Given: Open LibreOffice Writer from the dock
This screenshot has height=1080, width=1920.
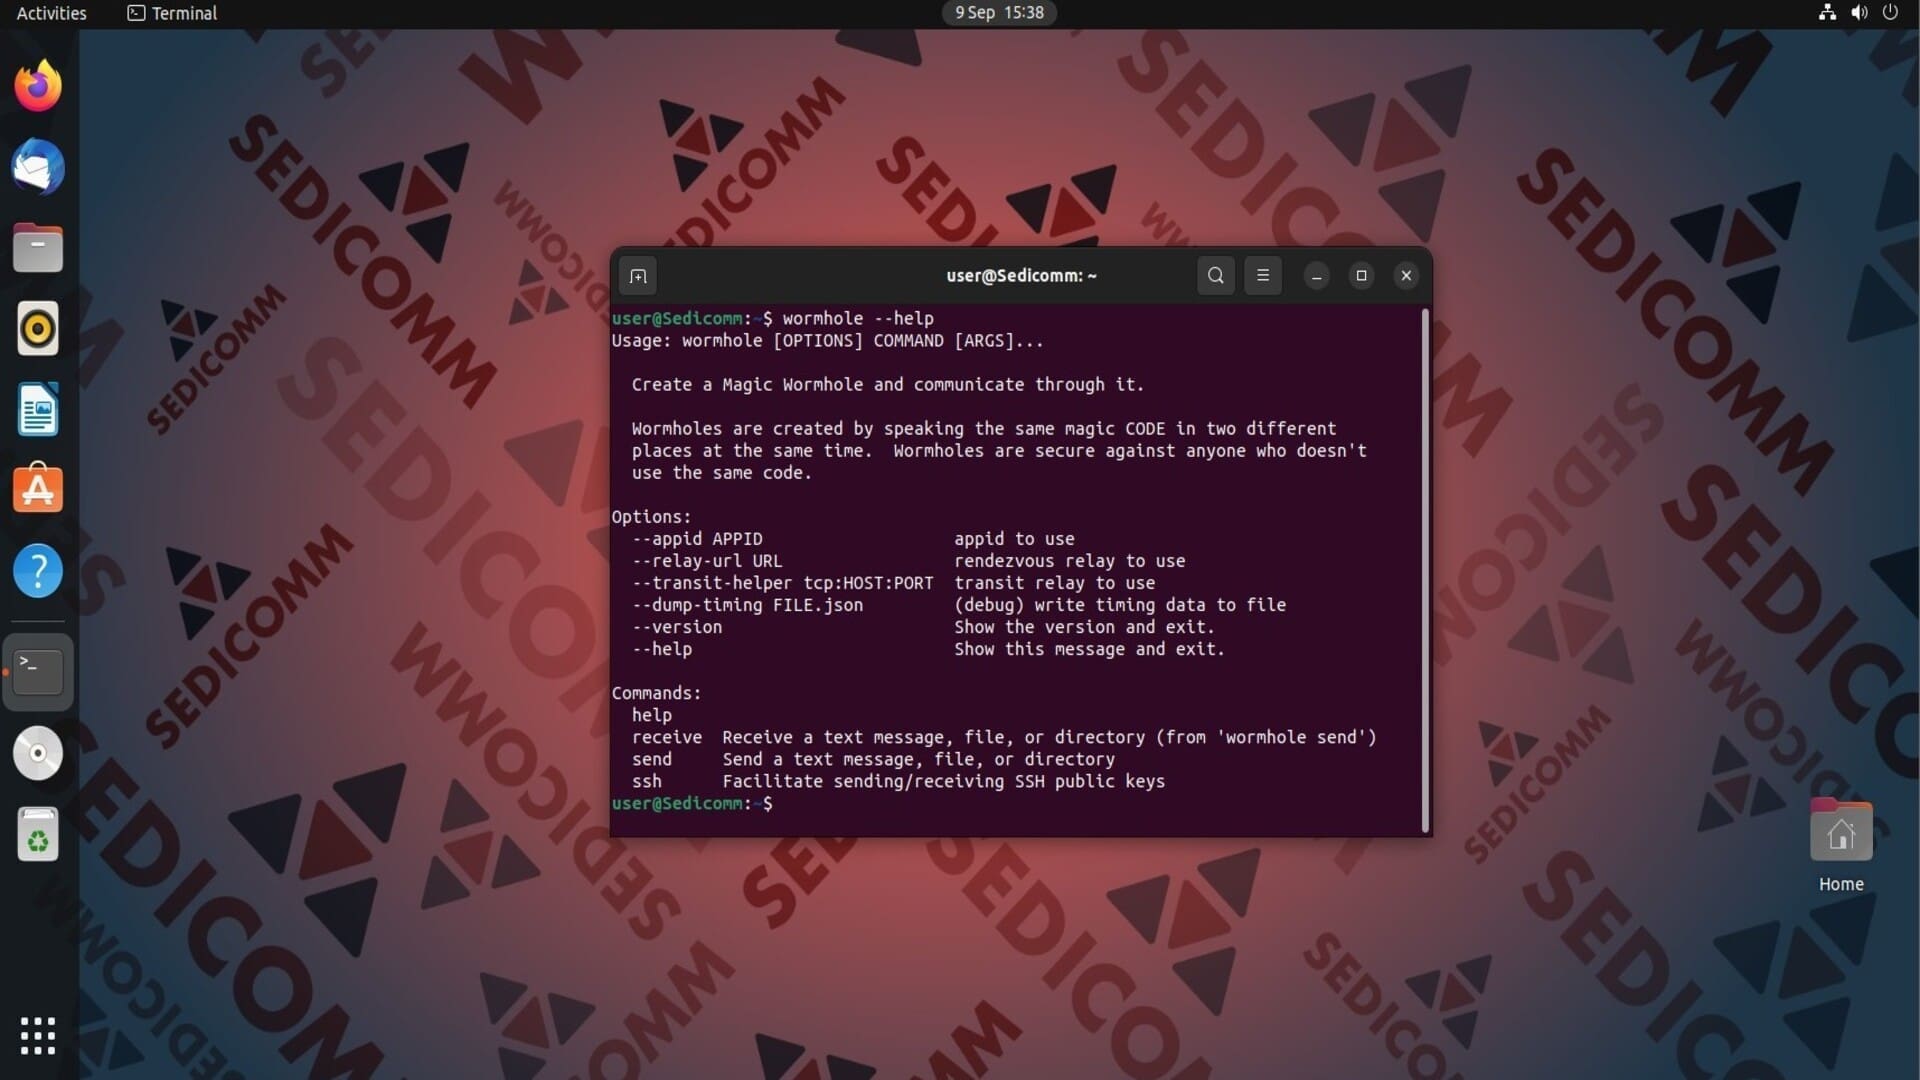Looking at the screenshot, I should point(38,410).
